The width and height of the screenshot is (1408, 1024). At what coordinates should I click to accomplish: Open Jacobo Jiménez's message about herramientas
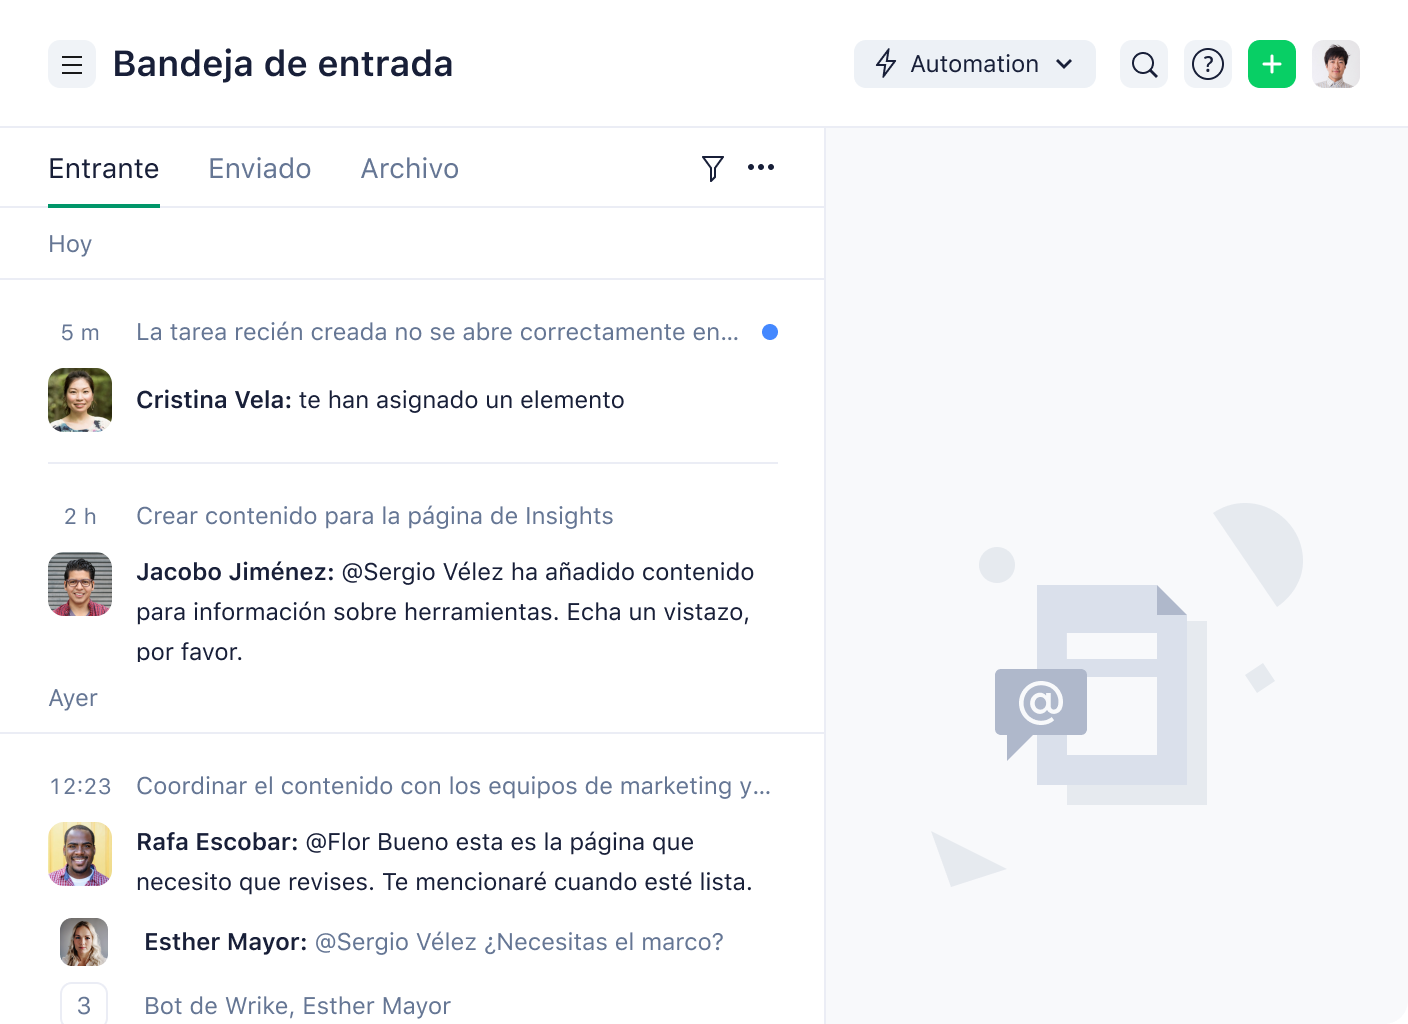[445, 612]
